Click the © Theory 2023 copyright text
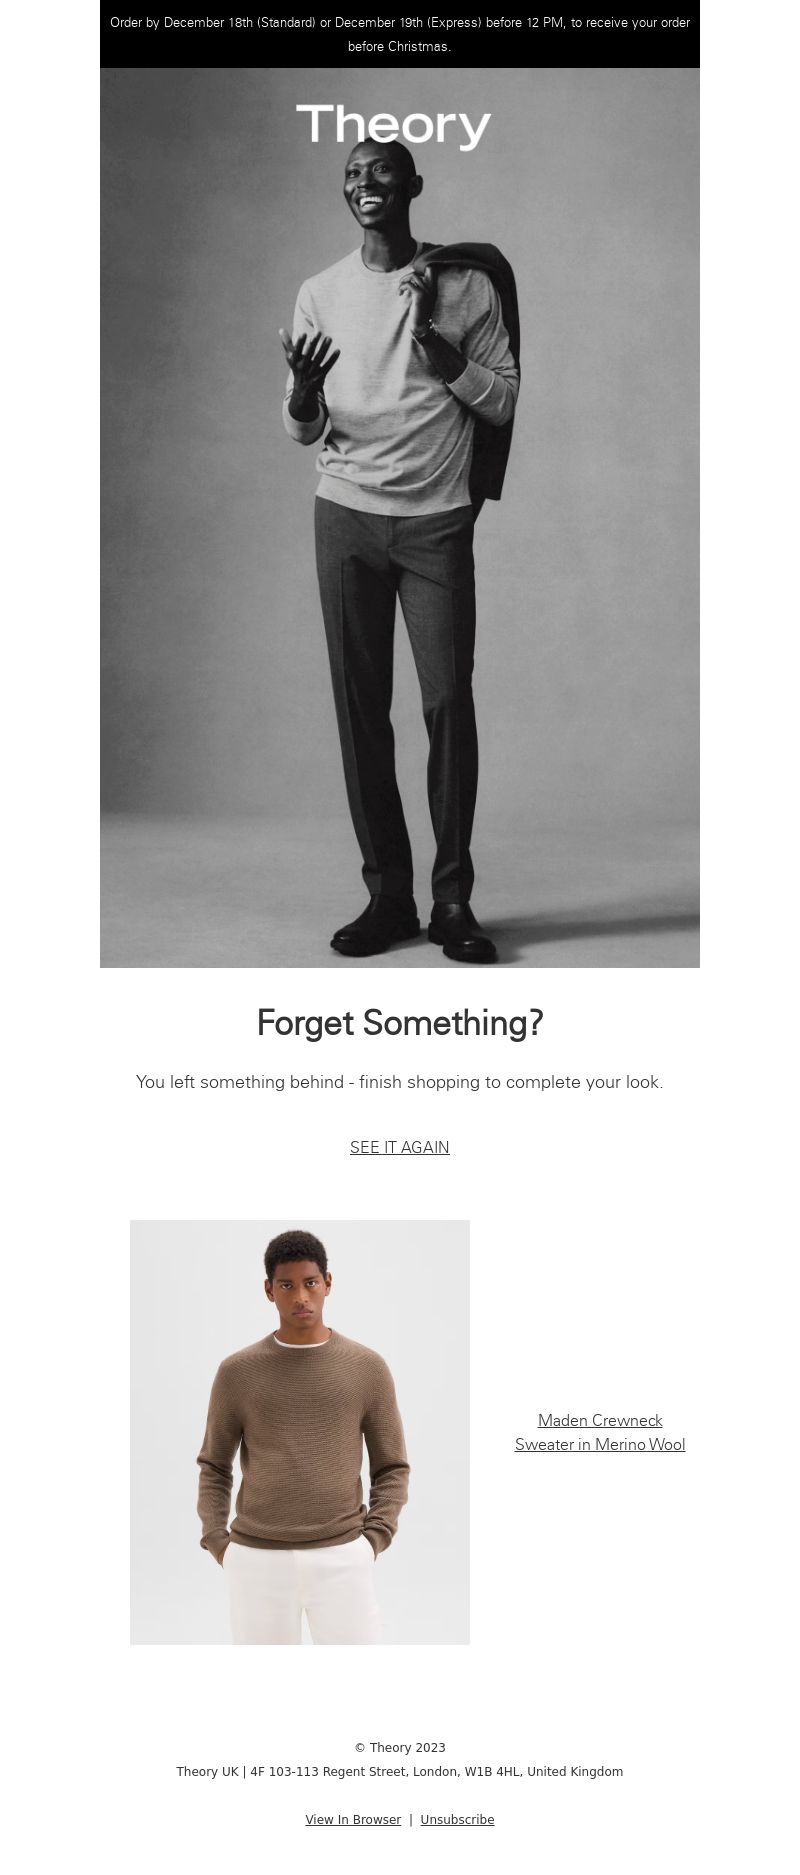The width and height of the screenshot is (800, 1875). click(400, 1748)
